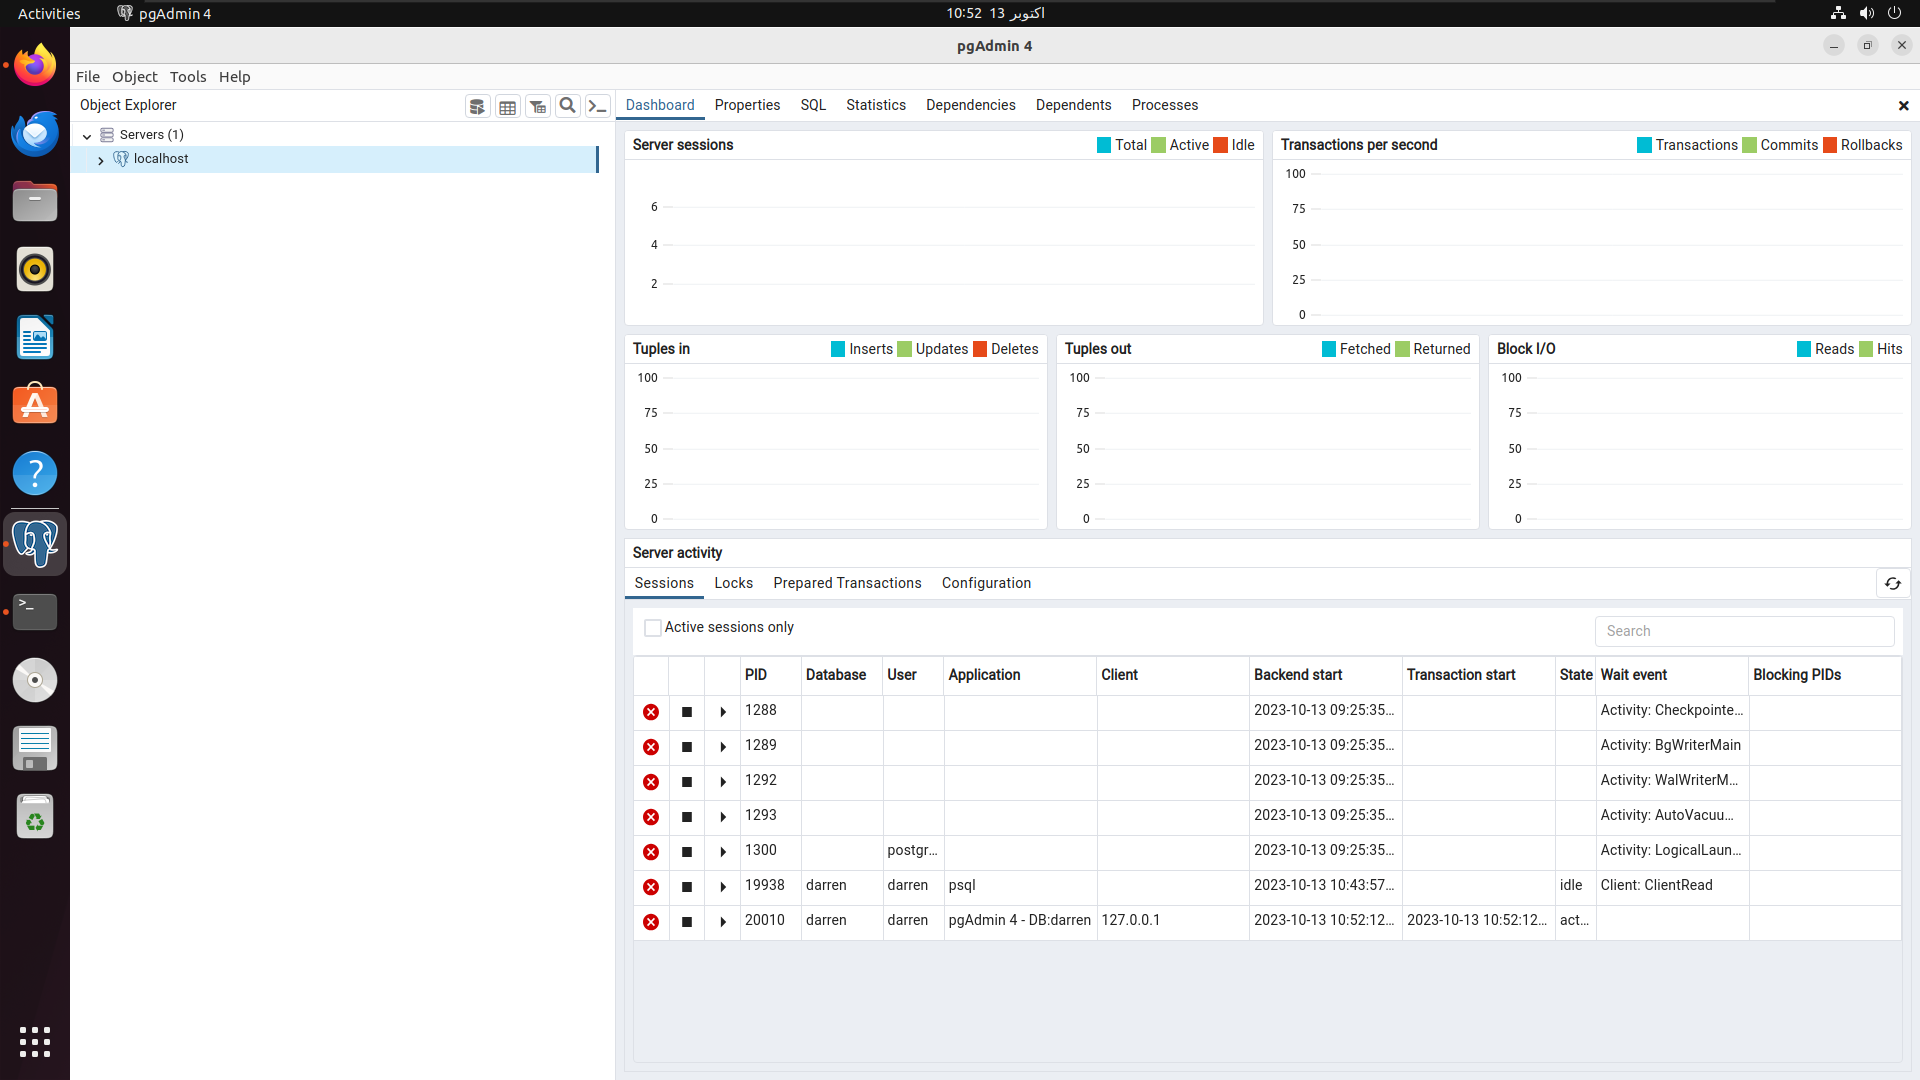The height and width of the screenshot is (1080, 1920).
Task: Cancel active query for PID 1300
Action: tap(687, 852)
